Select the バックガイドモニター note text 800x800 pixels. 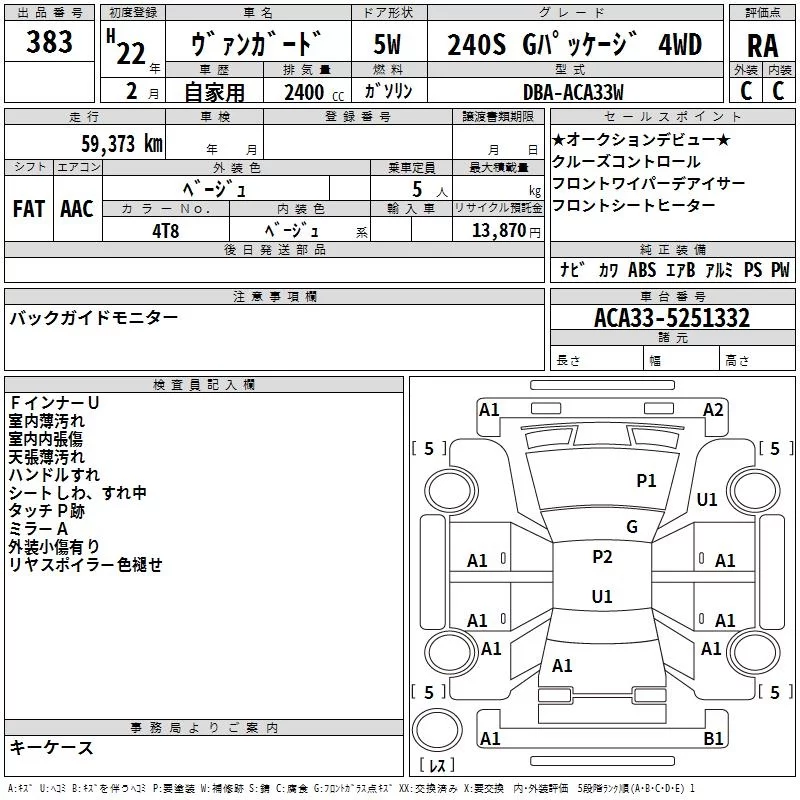coord(94,318)
